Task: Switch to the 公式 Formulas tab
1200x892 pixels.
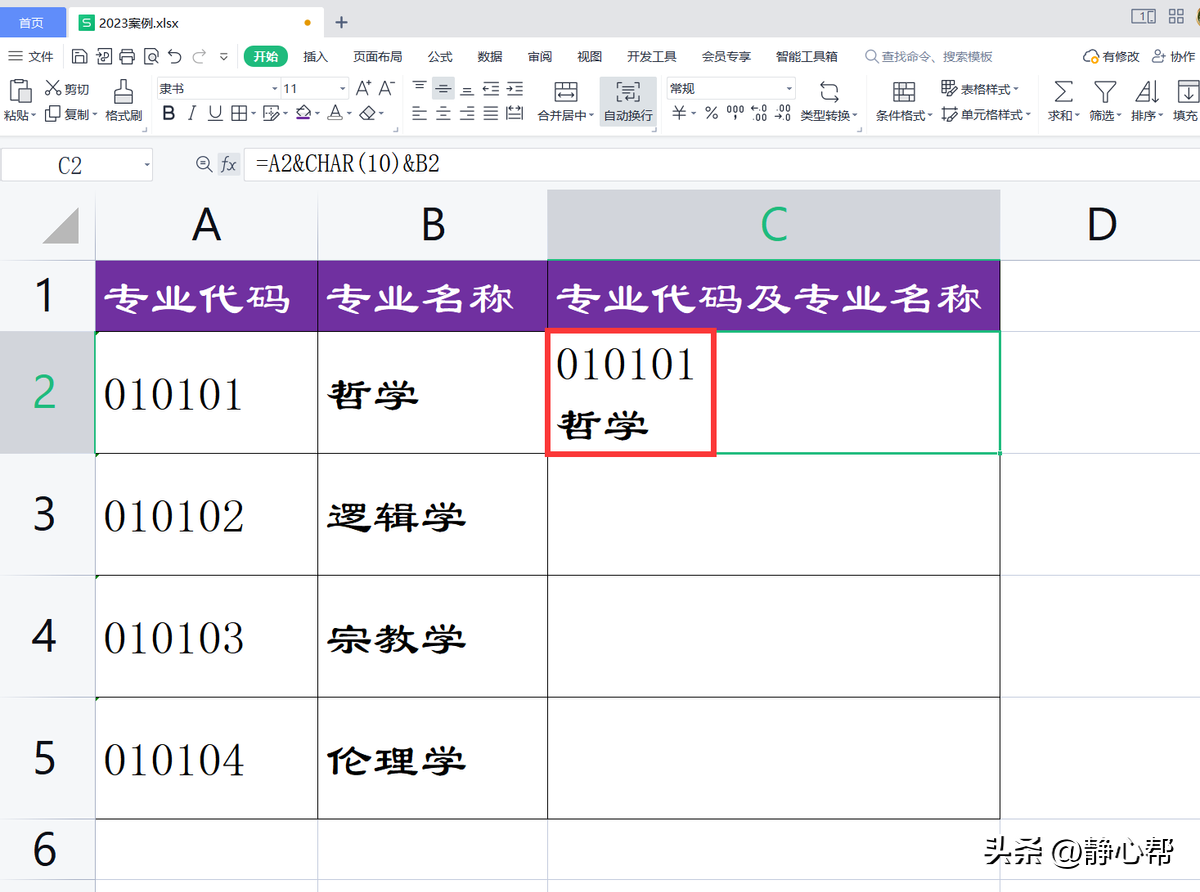Action: coord(440,57)
